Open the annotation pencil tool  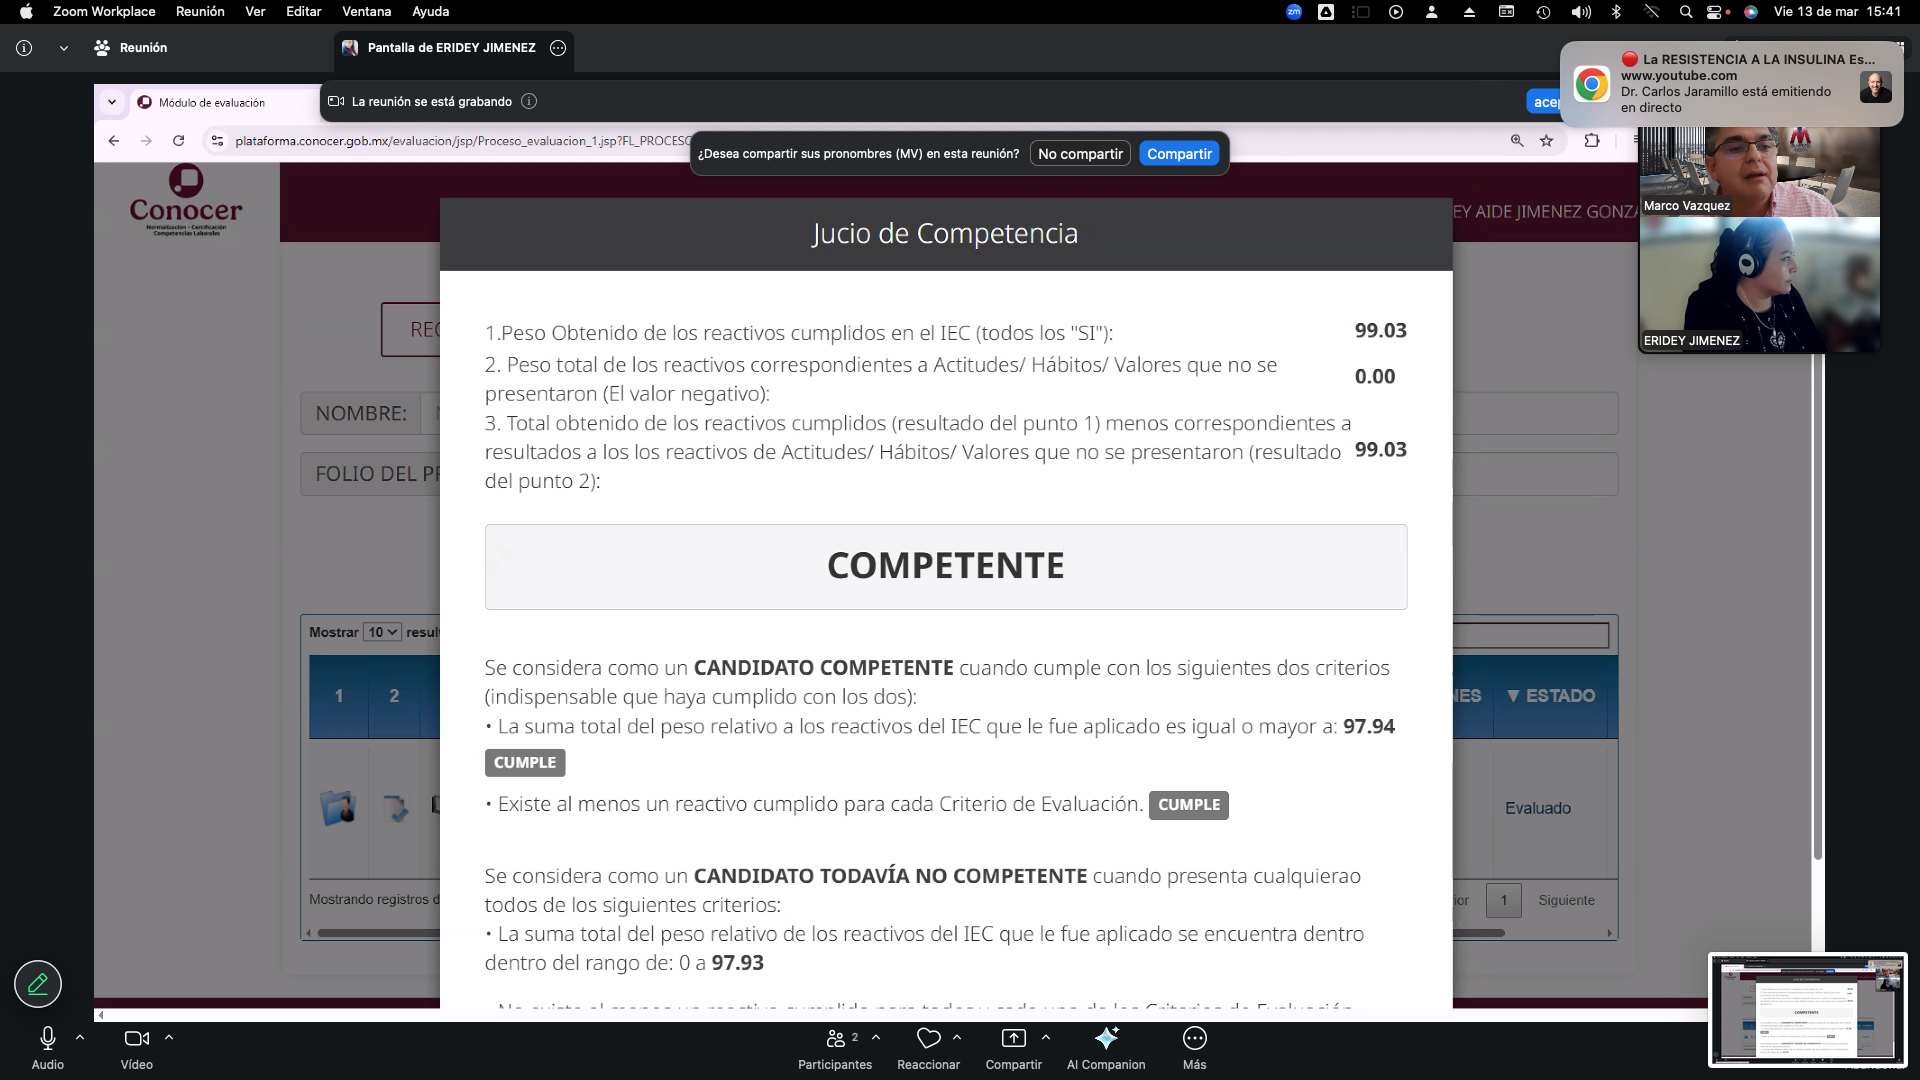38,984
